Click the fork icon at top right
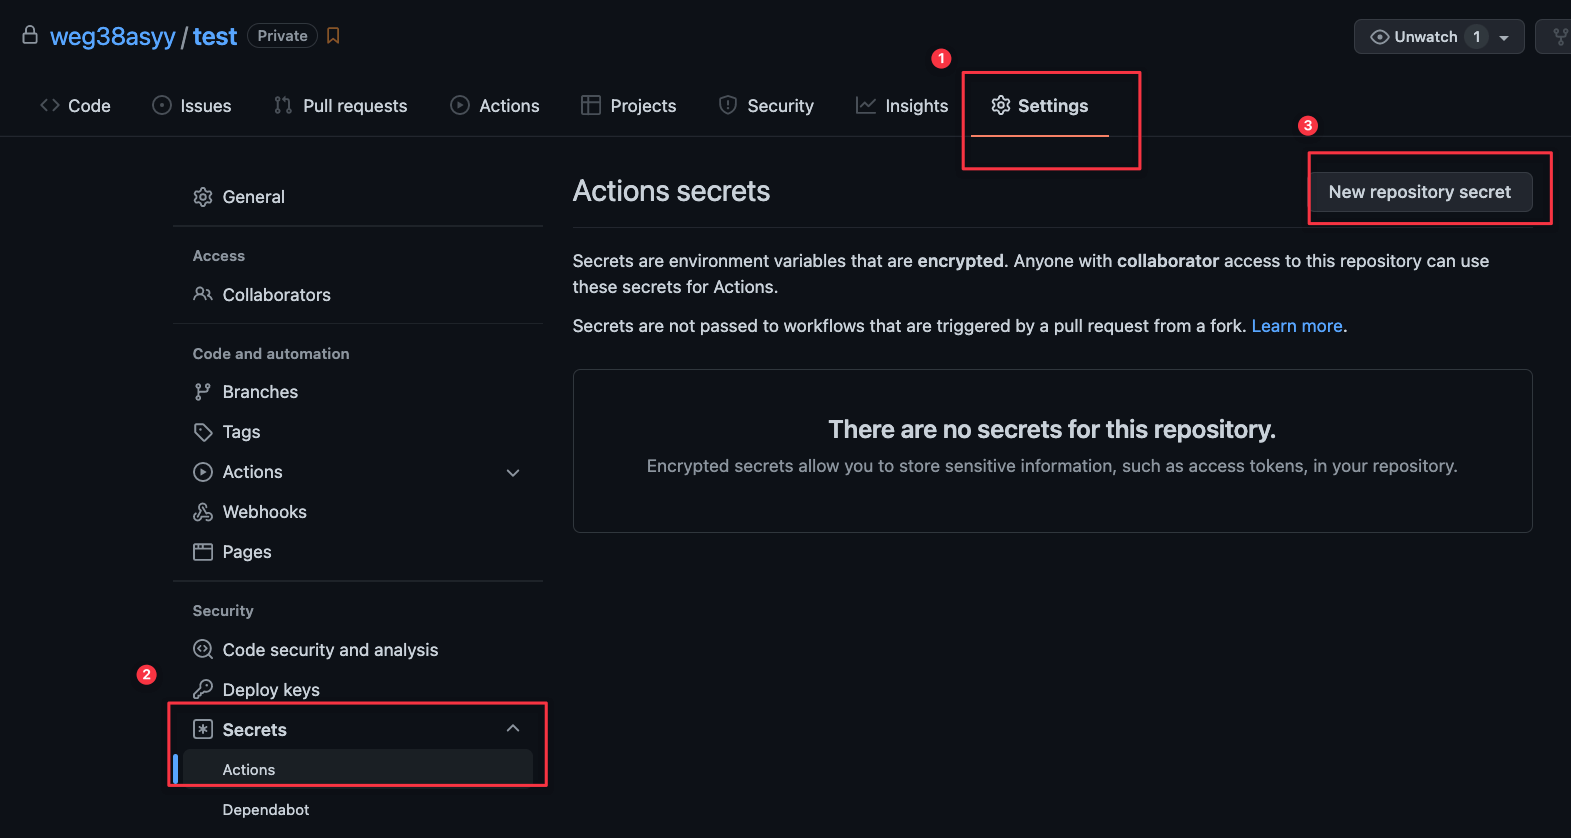The image size is (1571, 838). [x=1559, y=37]
